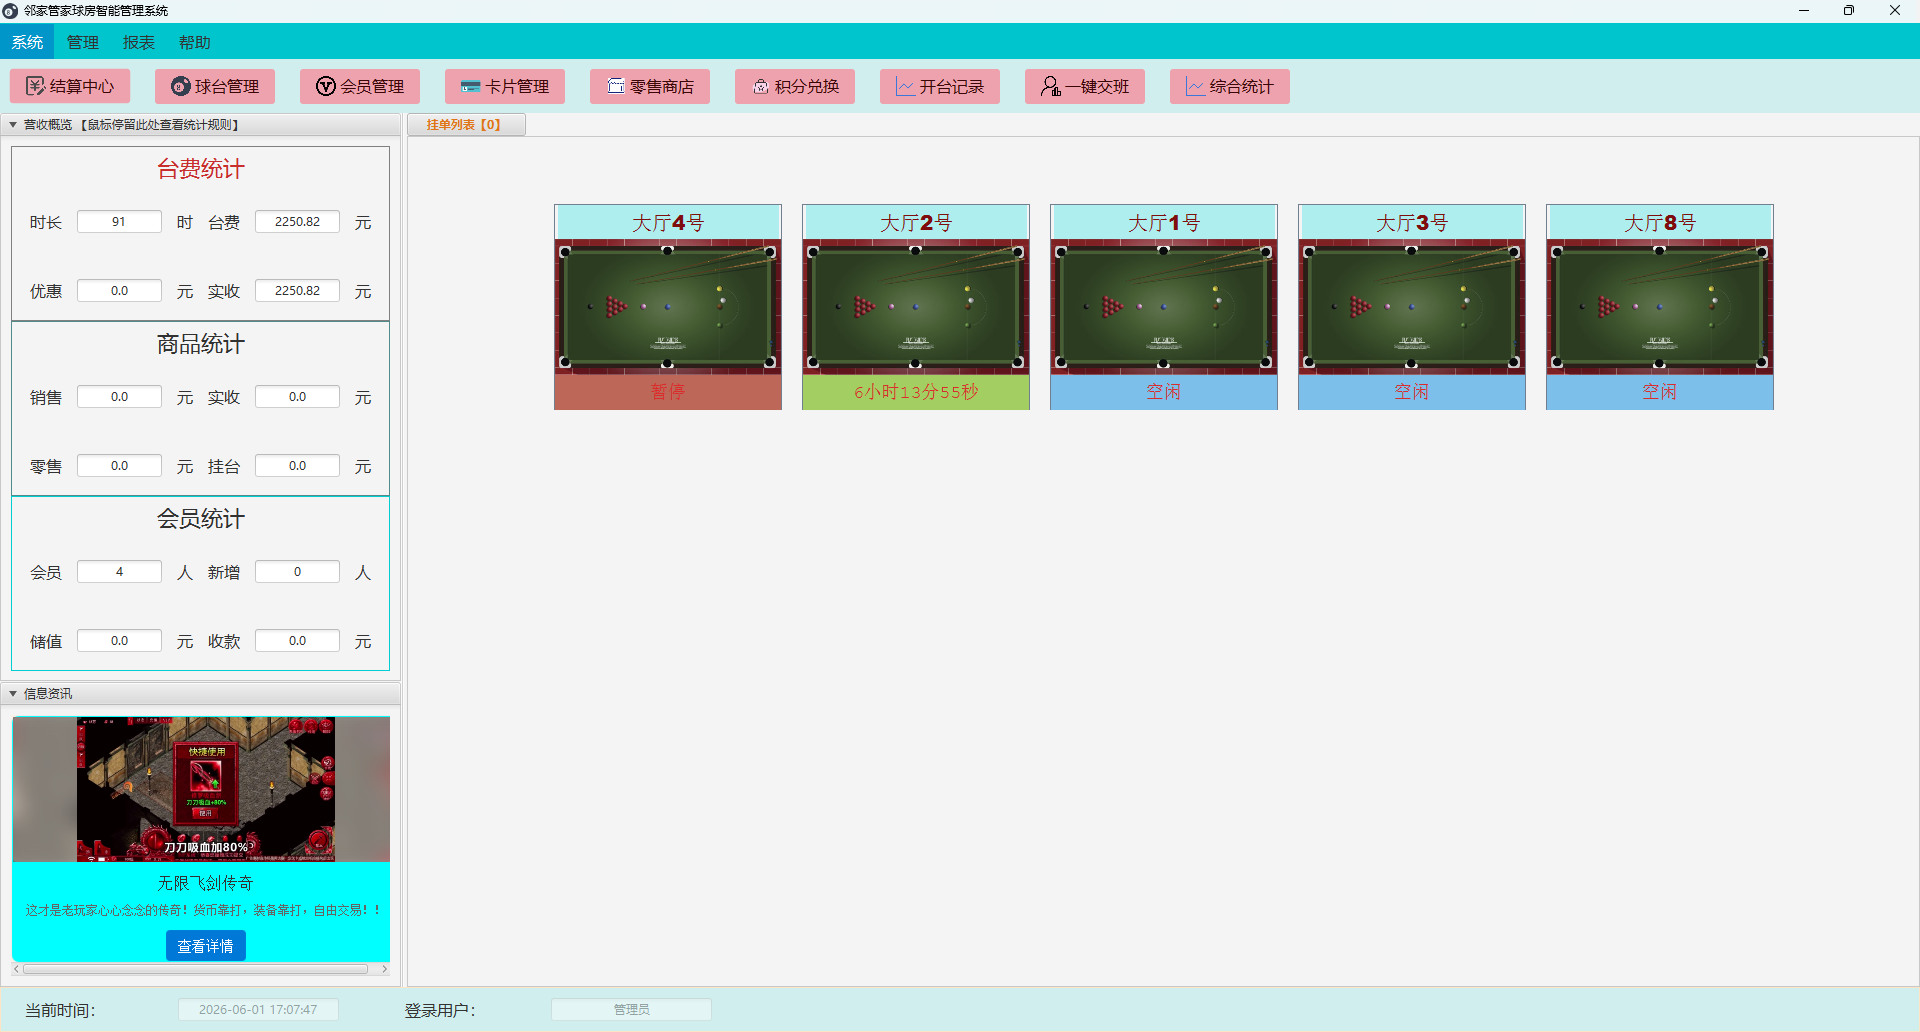1920x1032 pixels.
Task: Click the 销售 amount field
Action: (119, 397)
